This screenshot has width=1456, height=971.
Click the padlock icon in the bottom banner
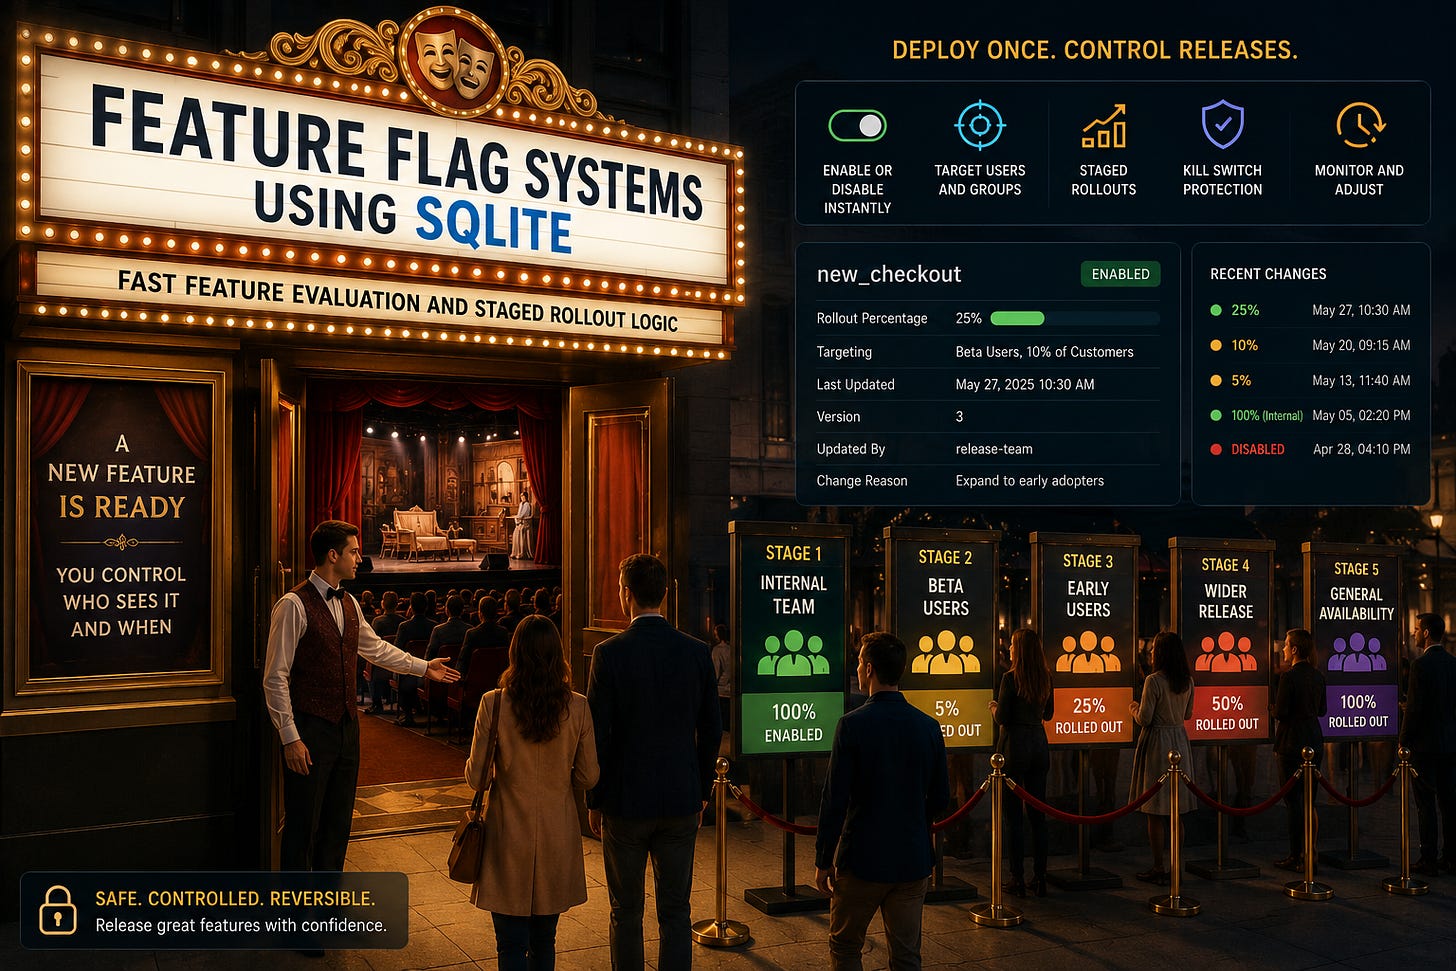pyautogui.click(x=57, y=910)
